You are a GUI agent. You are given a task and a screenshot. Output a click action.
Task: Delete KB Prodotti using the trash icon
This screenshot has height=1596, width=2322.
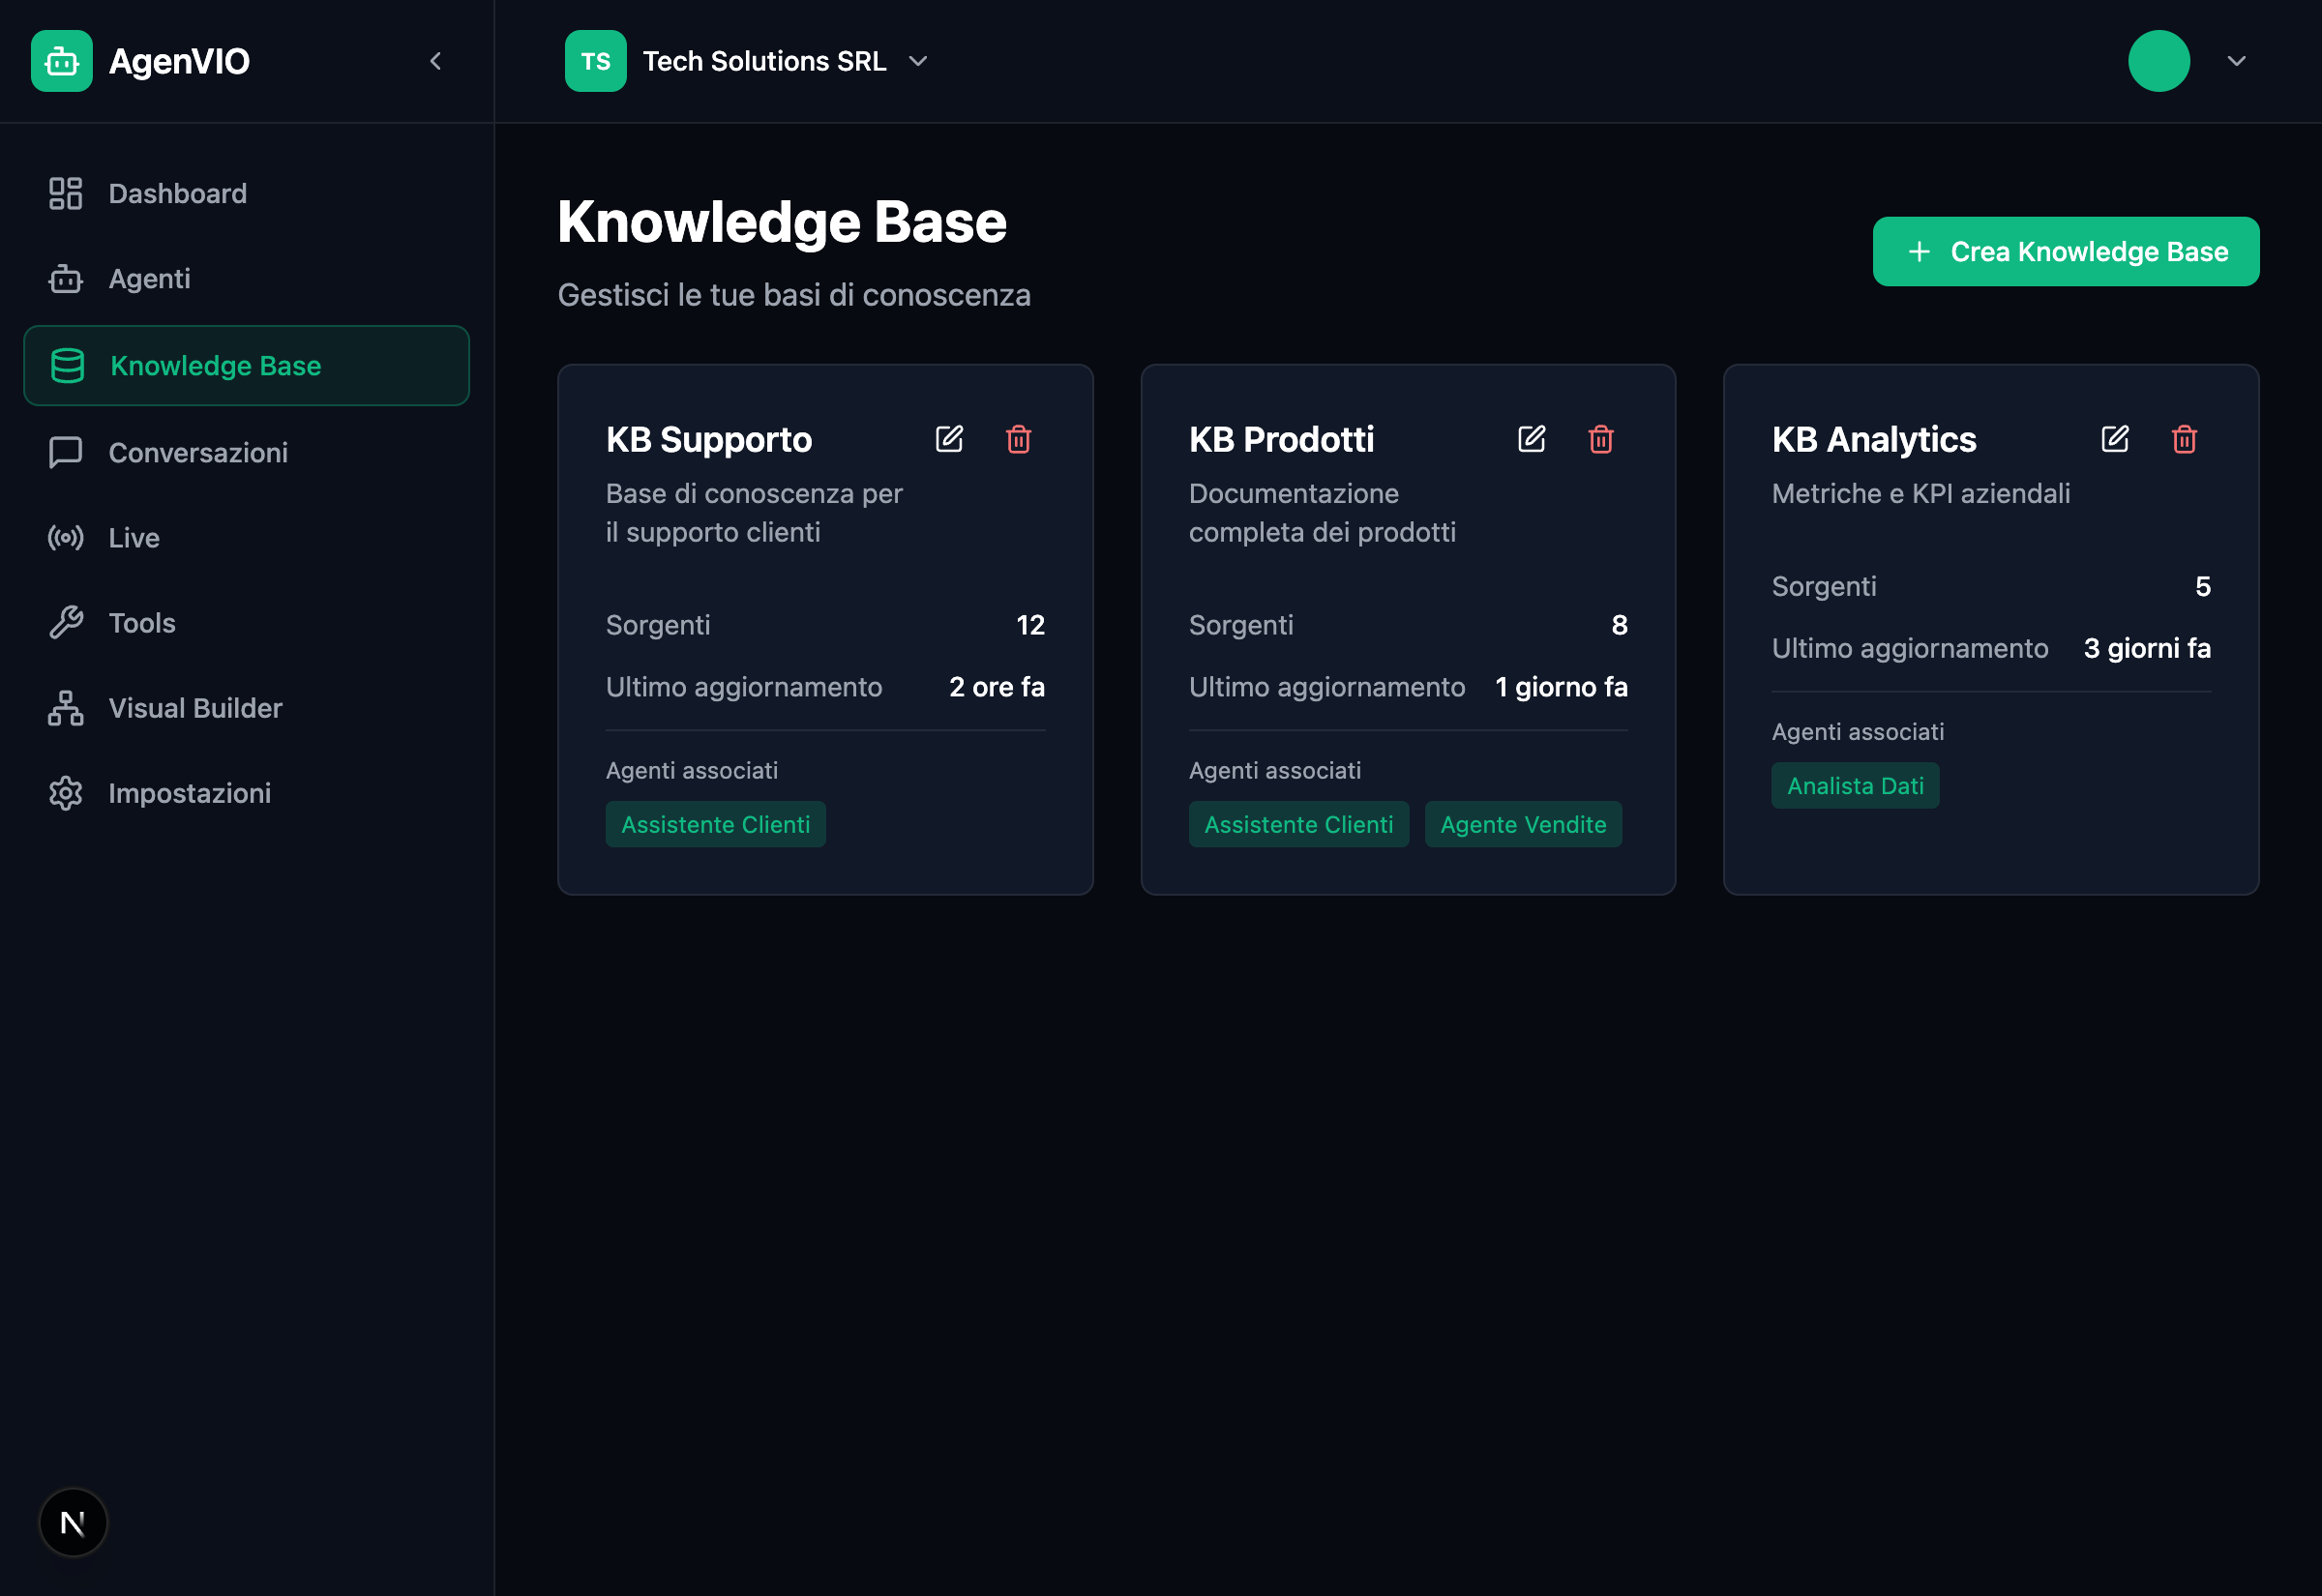click(x=1599, y=439)
